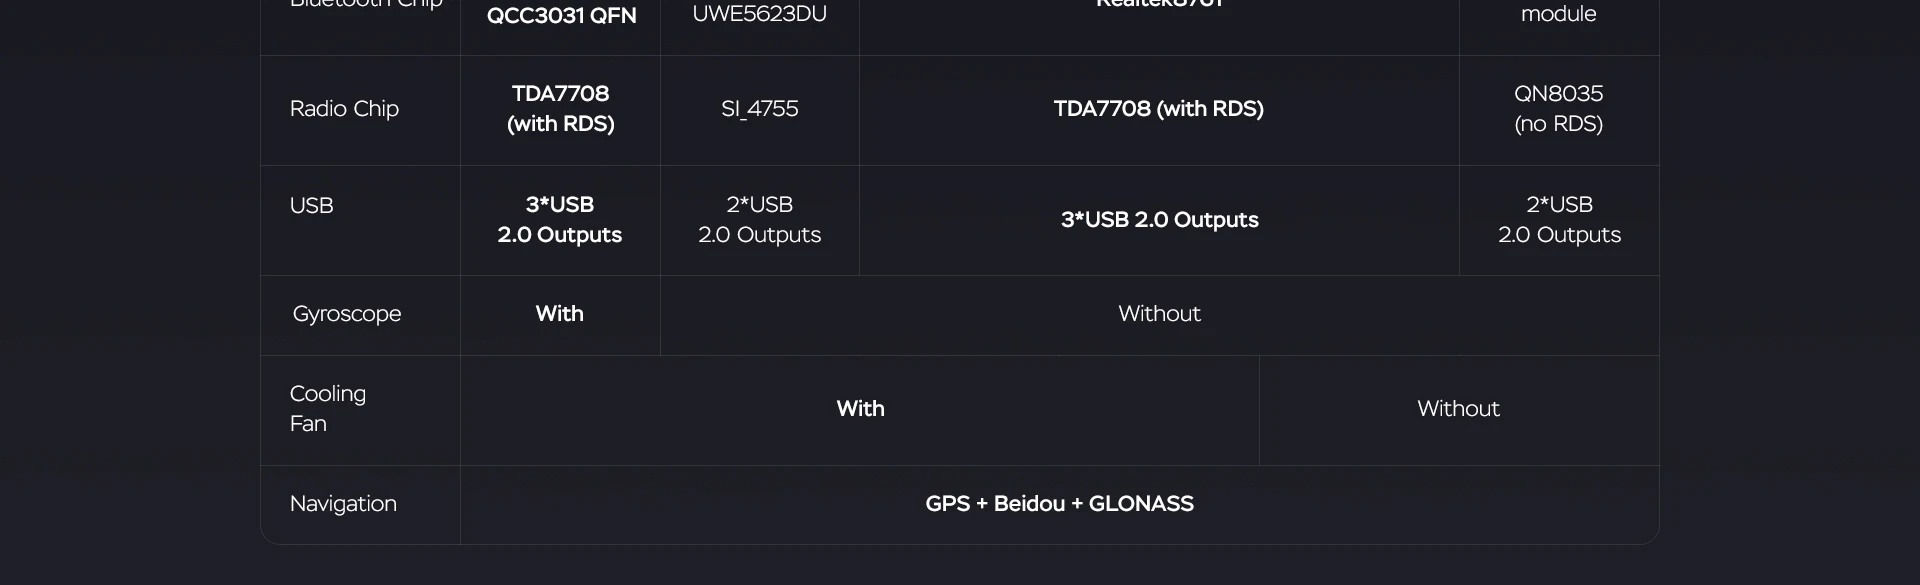Click the Cooling Fan Without cell
Image resolution: width=1920 pixels, height=585 pixels.
1459,409
